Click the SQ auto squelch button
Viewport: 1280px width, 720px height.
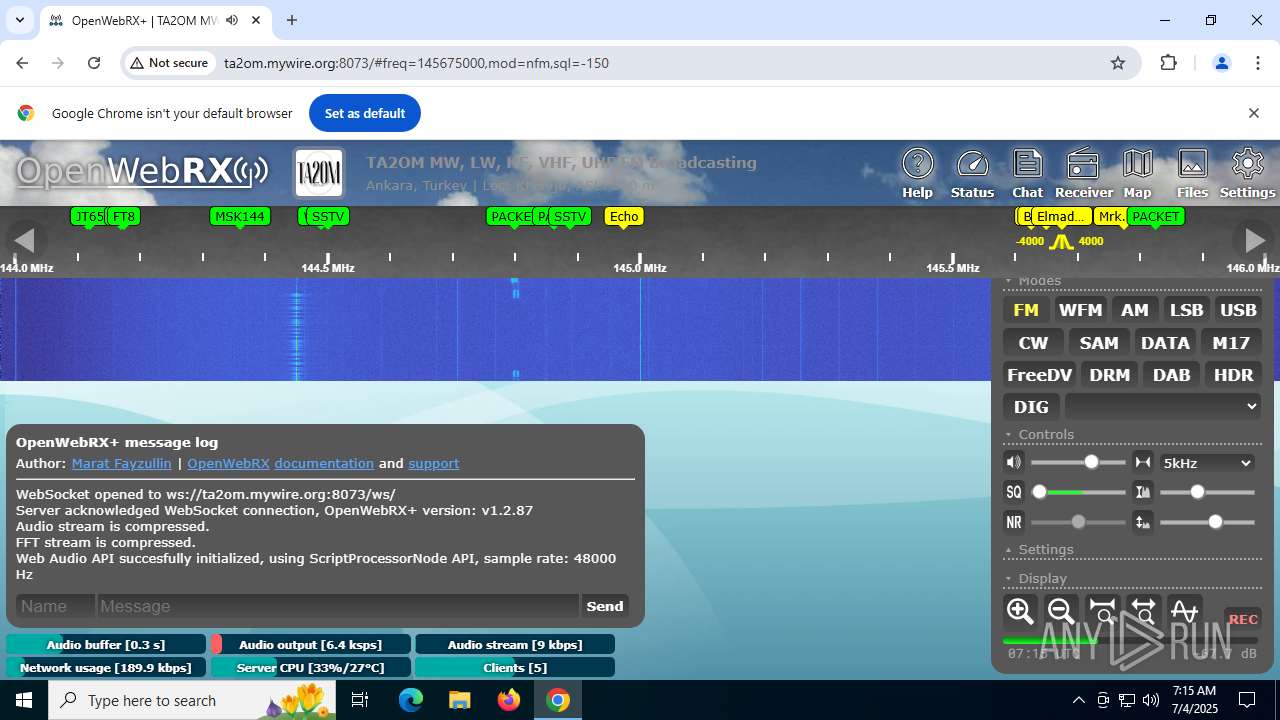(x=1014, y=492)
